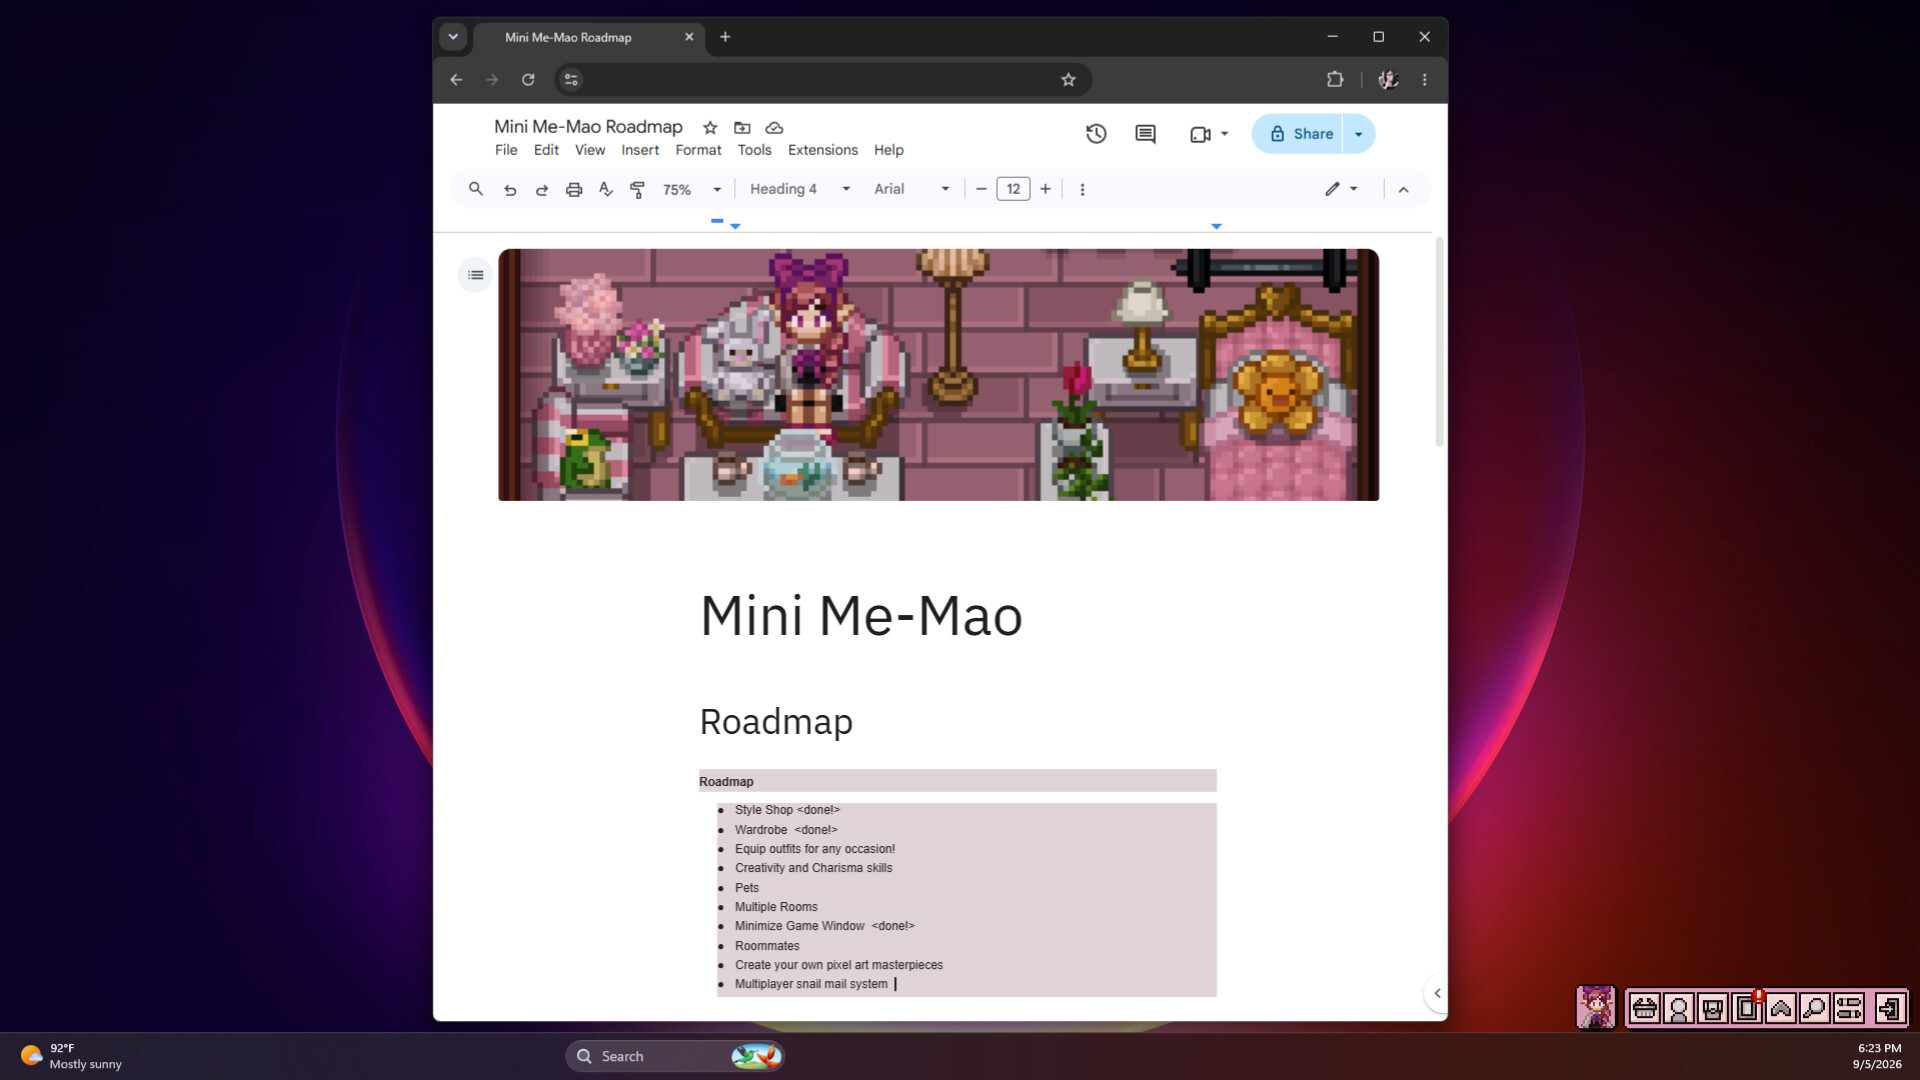The height and width of the screenshot is (1080, 1920).
Task: Click the Move to folder icon
Action: tap(742, 128)
